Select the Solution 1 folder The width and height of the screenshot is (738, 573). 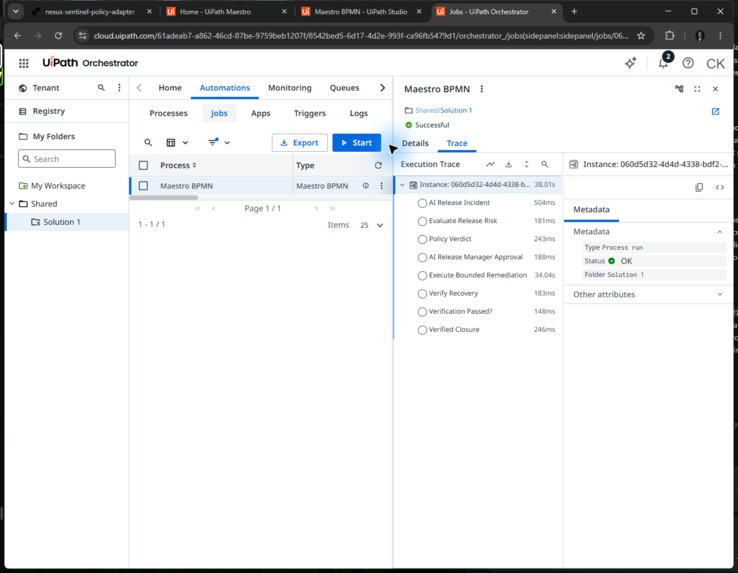62,222
